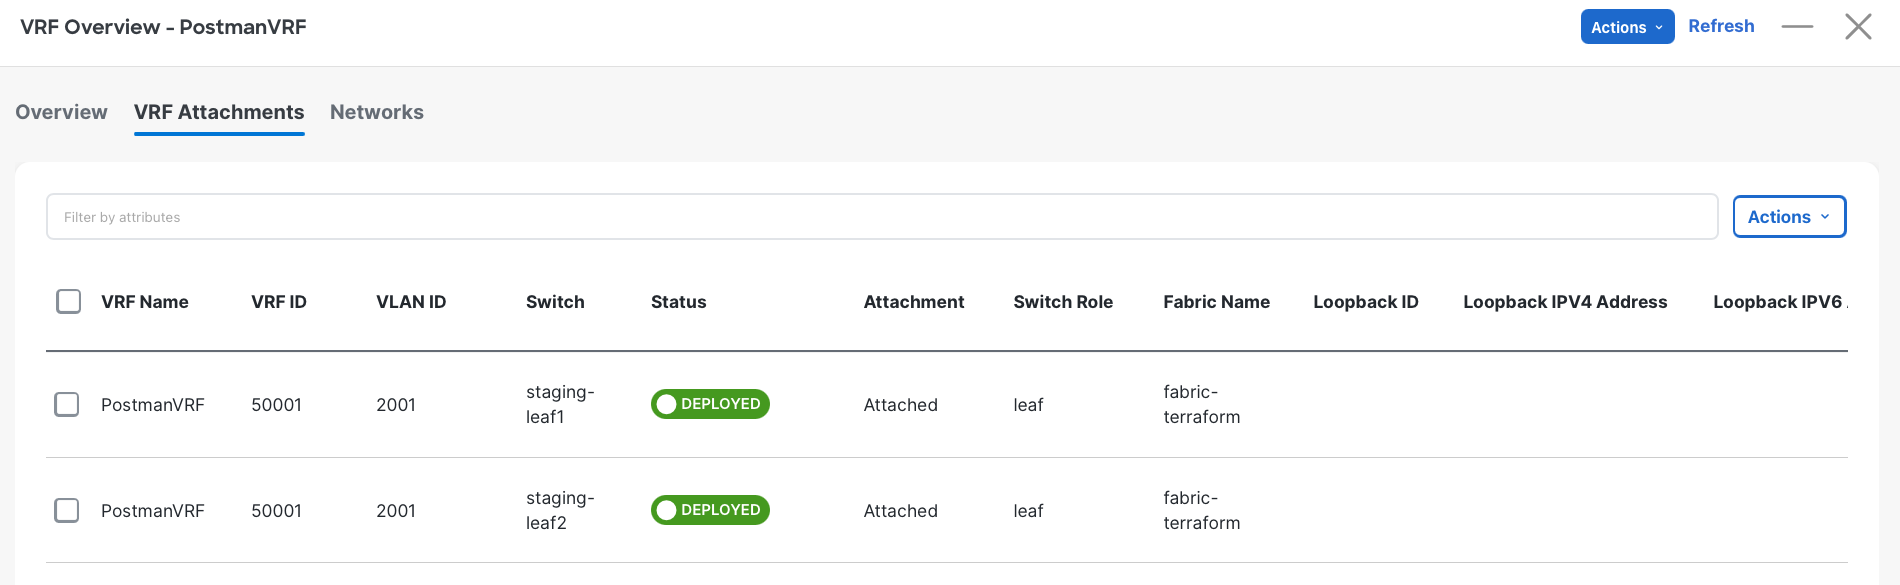Screen dimensions: 1900x585
Task: Sort by VRF Name column header
Action: click(x=145, y=302)
